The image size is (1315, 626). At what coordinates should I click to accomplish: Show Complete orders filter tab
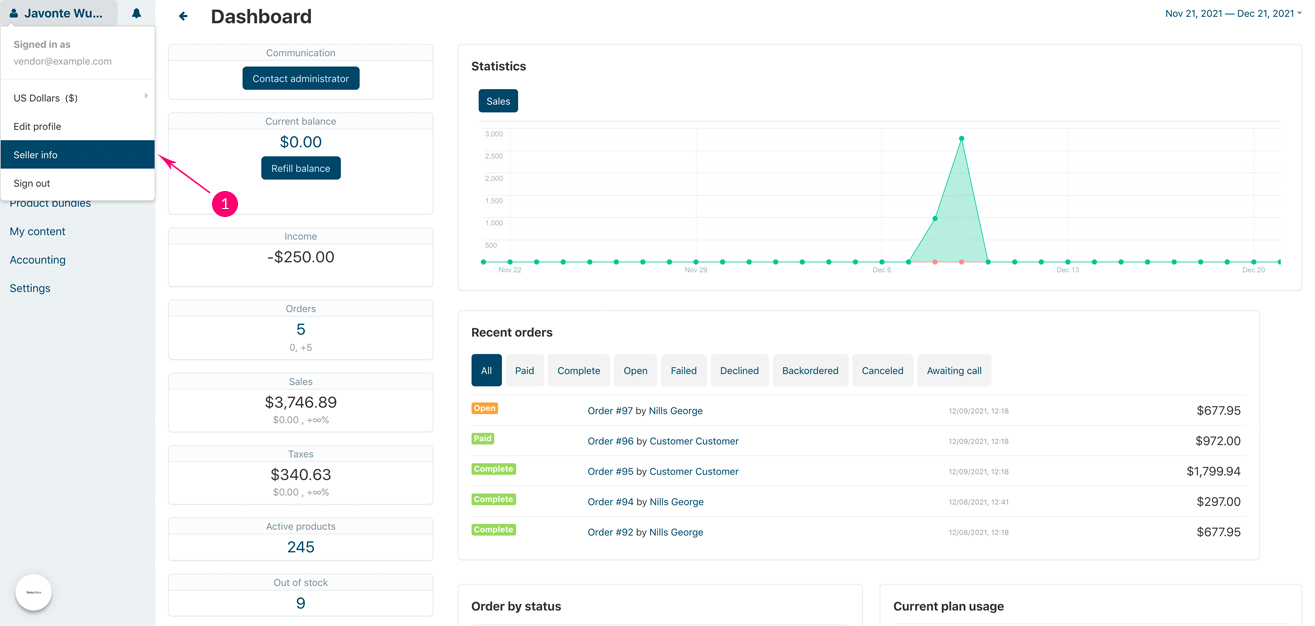coord(578,370)
